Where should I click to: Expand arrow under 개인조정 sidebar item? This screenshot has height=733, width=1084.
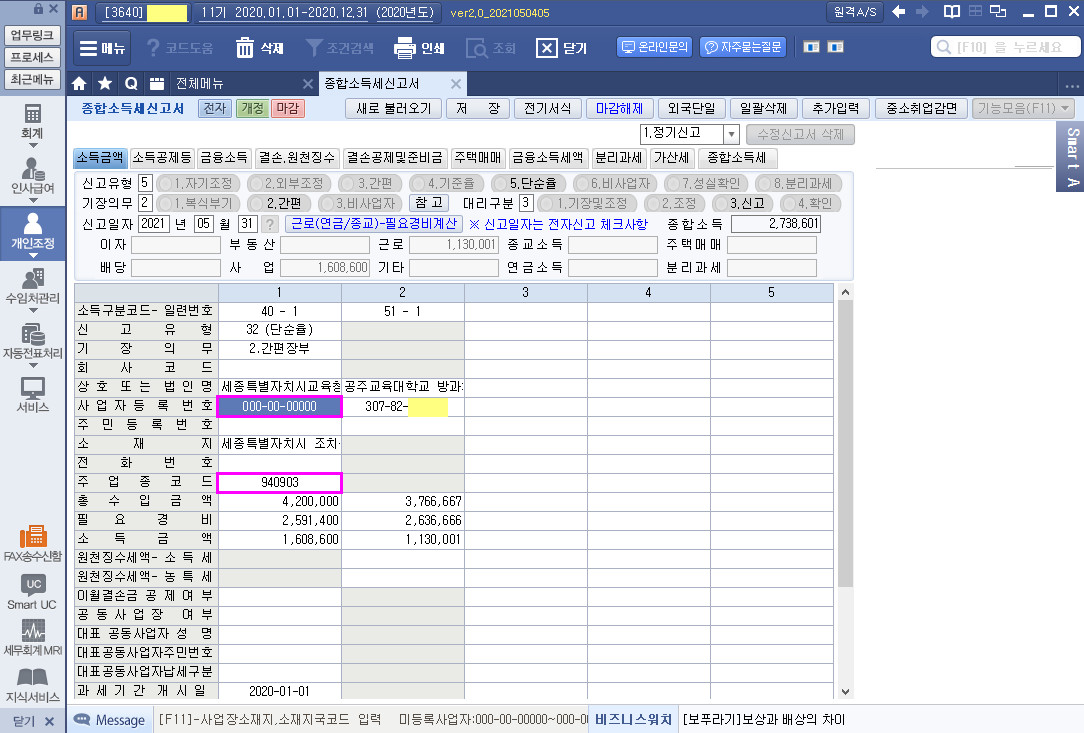coord(32,256)
